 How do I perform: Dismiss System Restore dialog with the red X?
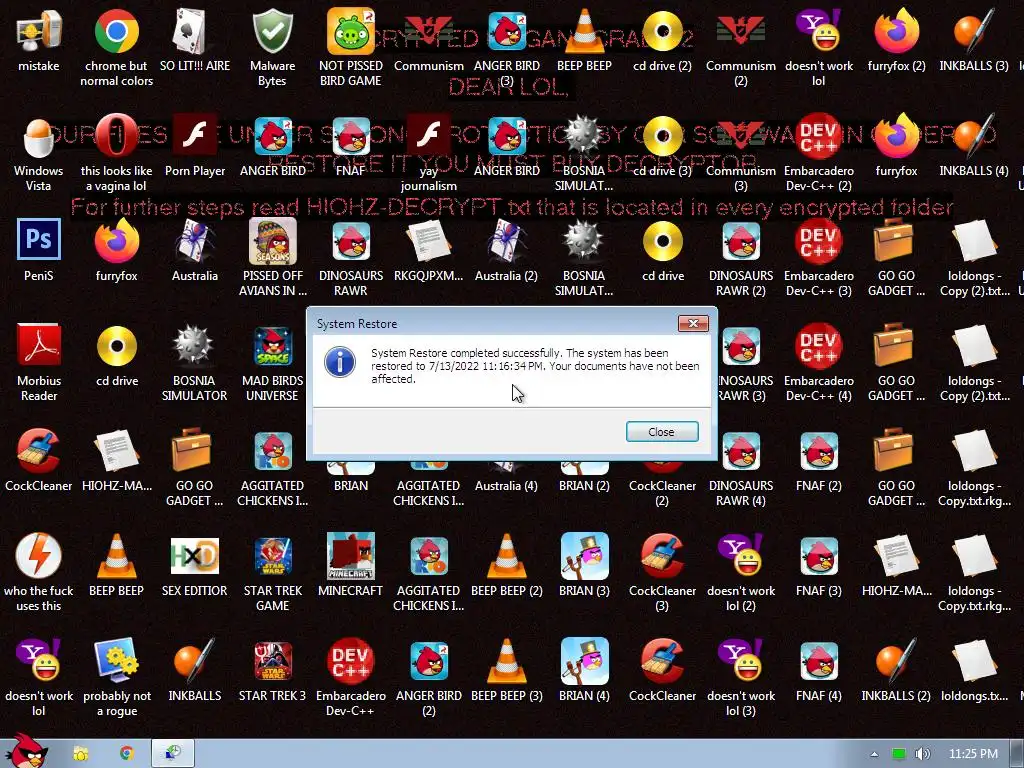(x=693, y=323)
